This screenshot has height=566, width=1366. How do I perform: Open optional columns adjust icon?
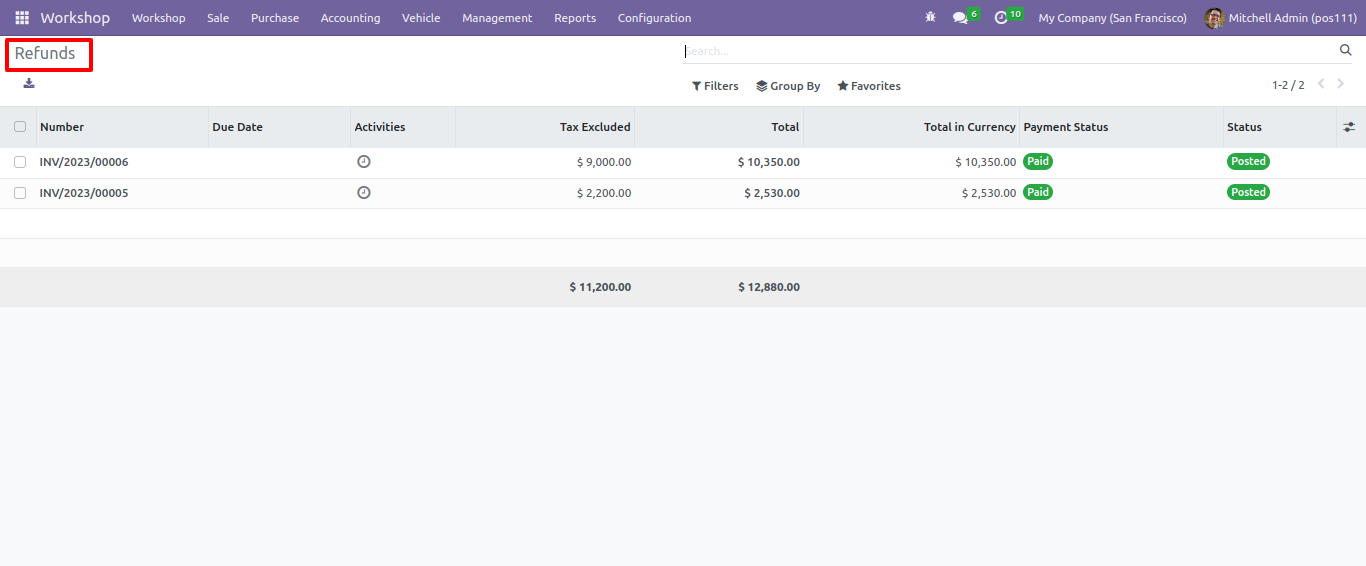tap(1349, 127)
